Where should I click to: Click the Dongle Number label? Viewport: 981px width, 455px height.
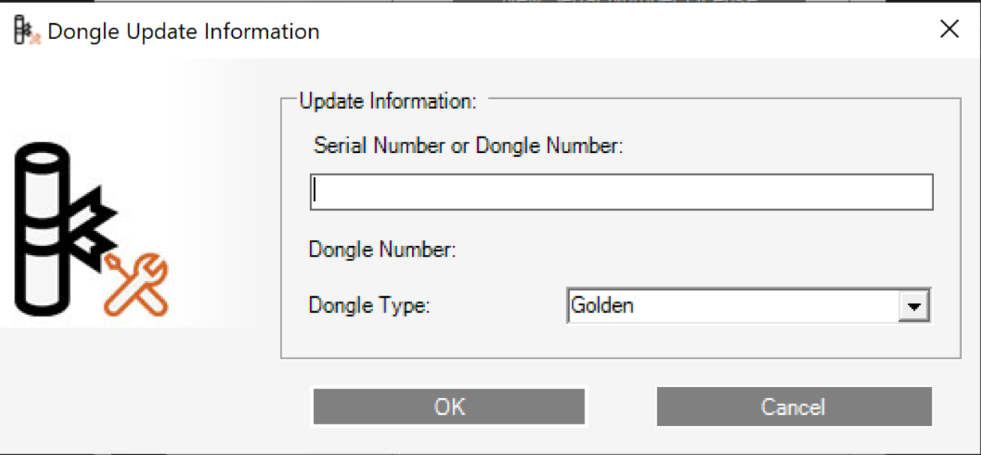383,250
